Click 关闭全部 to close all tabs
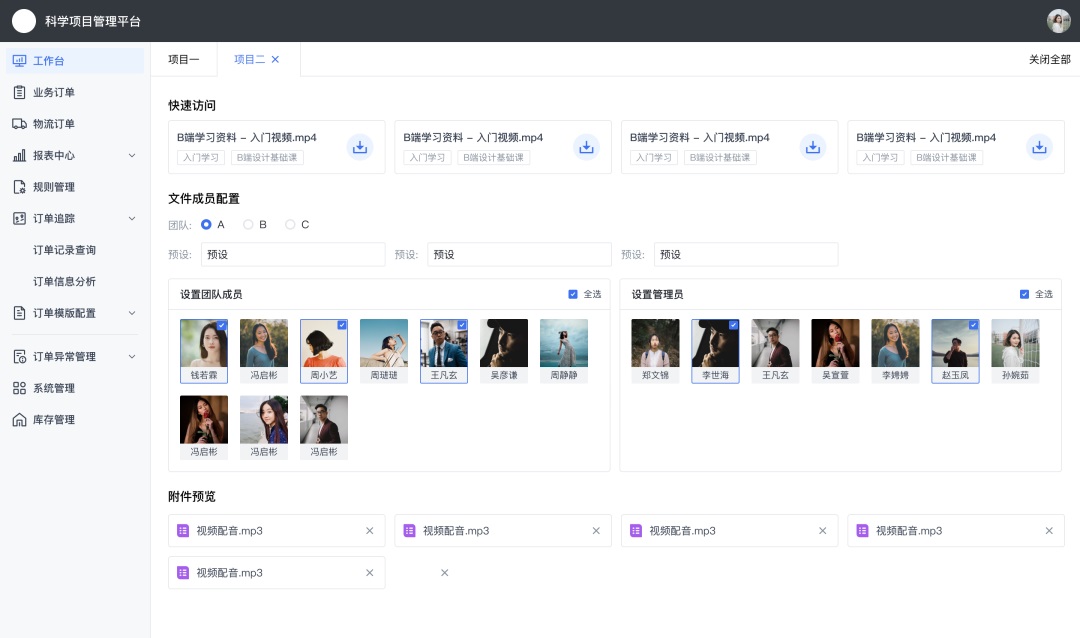This screenshot has height=638, width=1080. coord(1050,59)
